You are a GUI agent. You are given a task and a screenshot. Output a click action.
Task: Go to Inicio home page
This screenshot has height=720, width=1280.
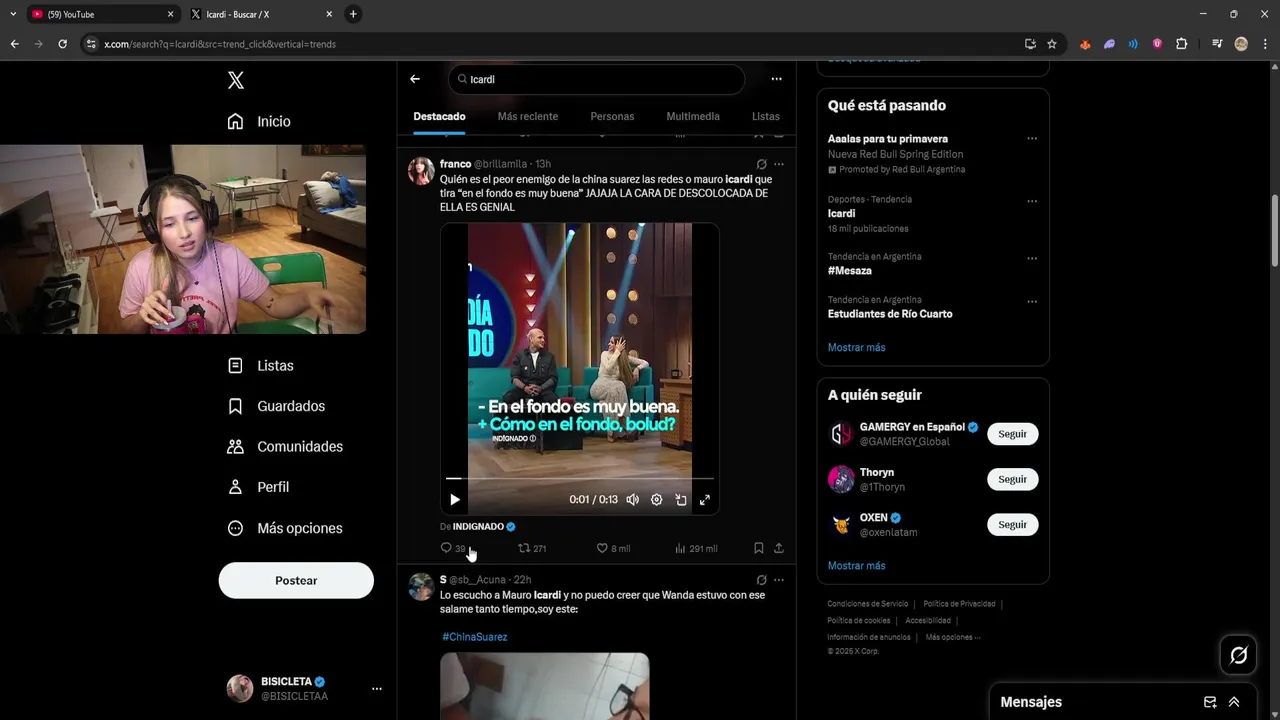[259, 121]
